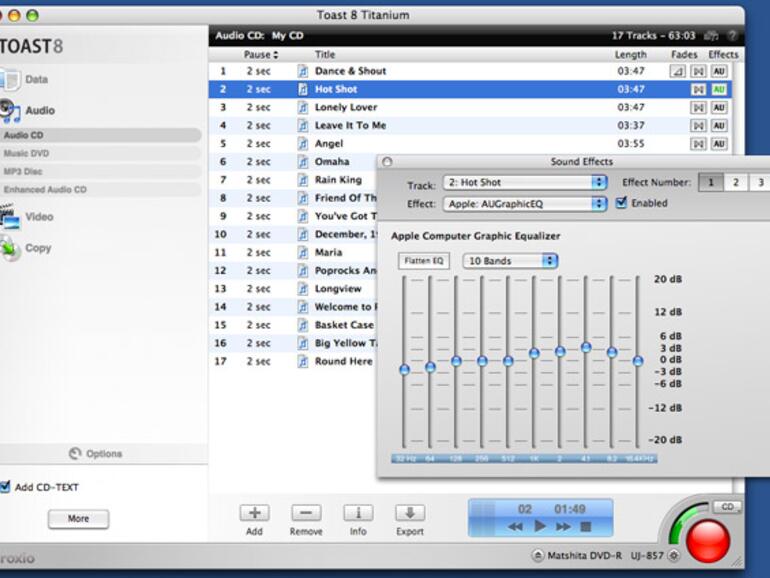Image resolution: width=770 pixels, height=578 pixels.
Task: Click the Export arrow button
Action: [410, 513]
